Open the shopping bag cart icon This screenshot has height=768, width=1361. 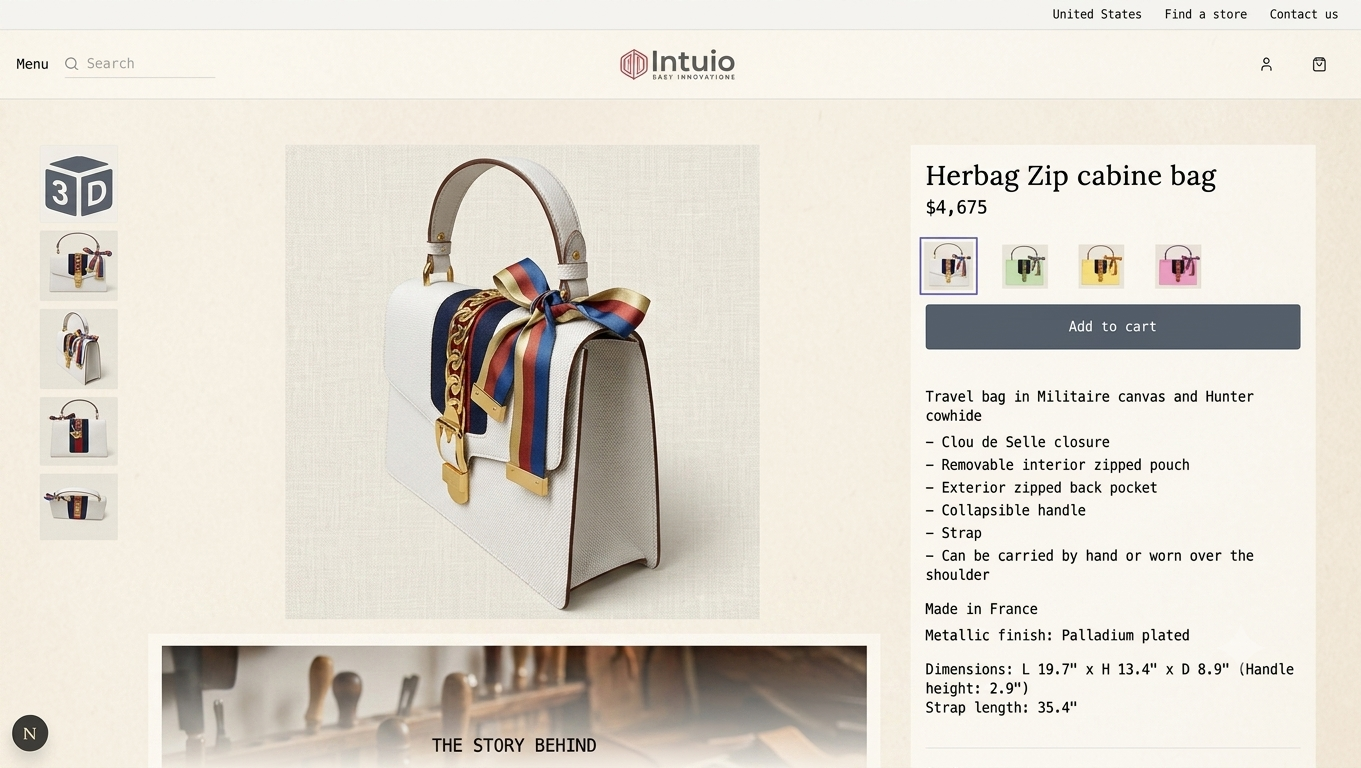[x=1319, y=64]
